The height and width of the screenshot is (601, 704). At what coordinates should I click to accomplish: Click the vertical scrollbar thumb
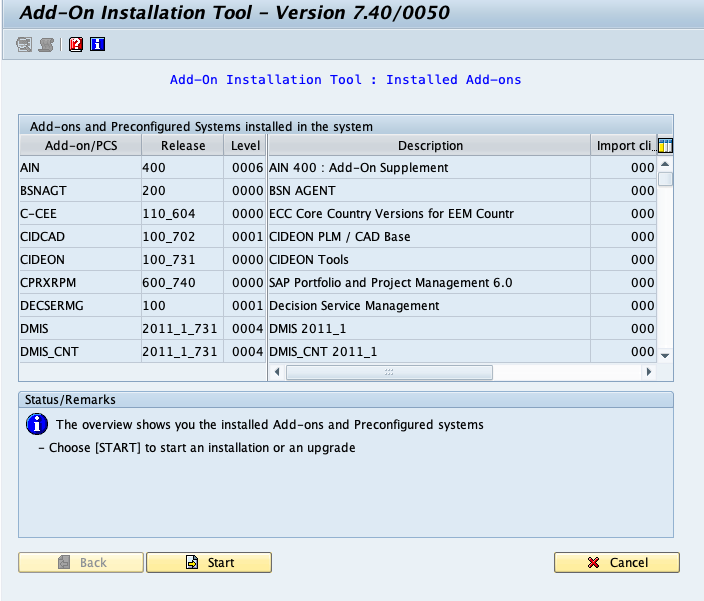tap(665, 179)
